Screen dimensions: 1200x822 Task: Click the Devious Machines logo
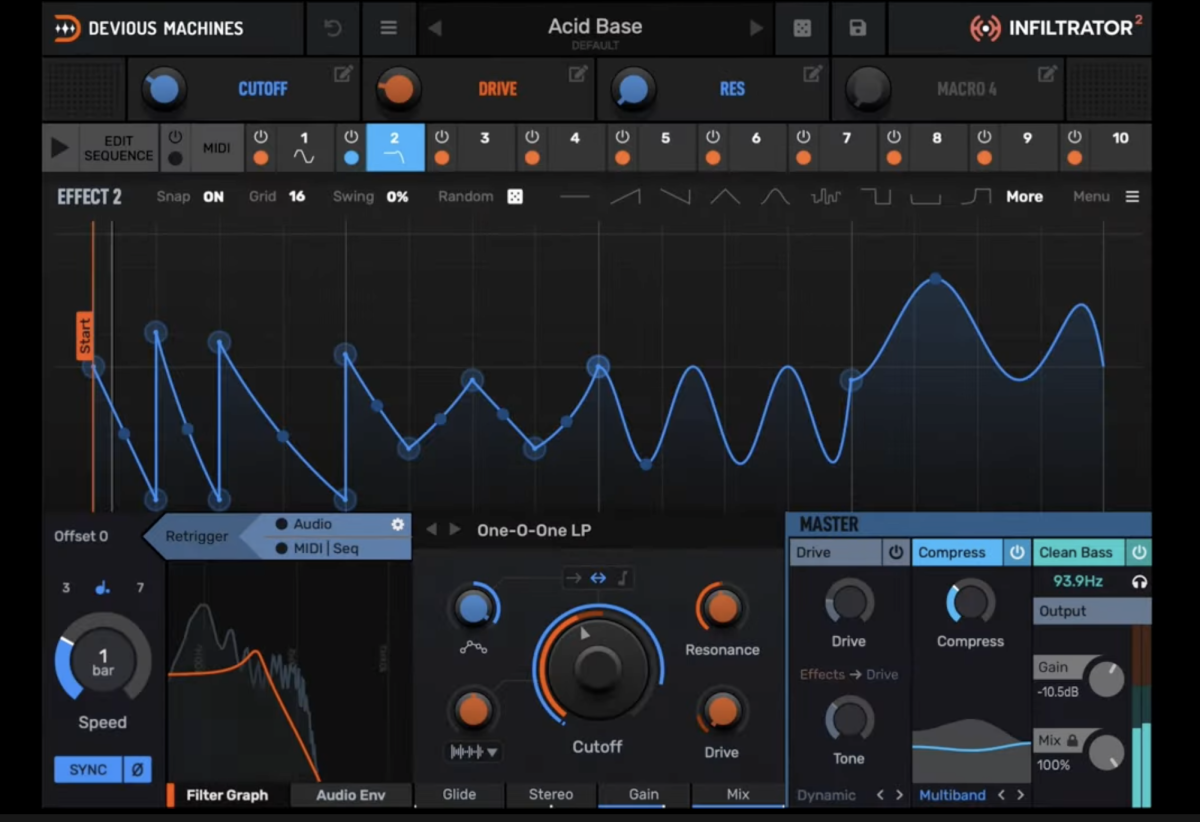[150, 28]
